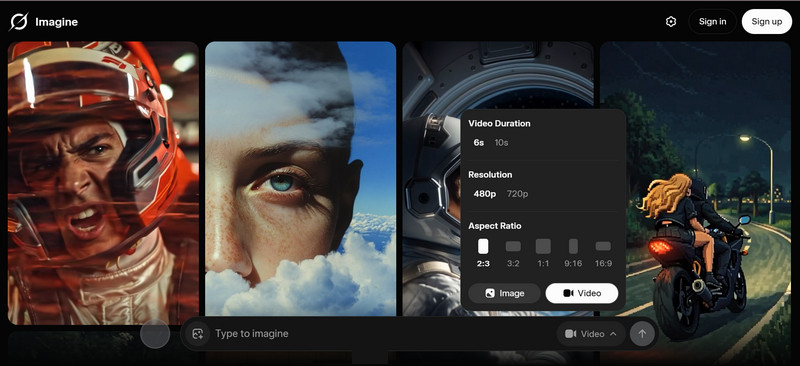Collapse the Video mode dropdown in prompt bar

coord(591,334)
